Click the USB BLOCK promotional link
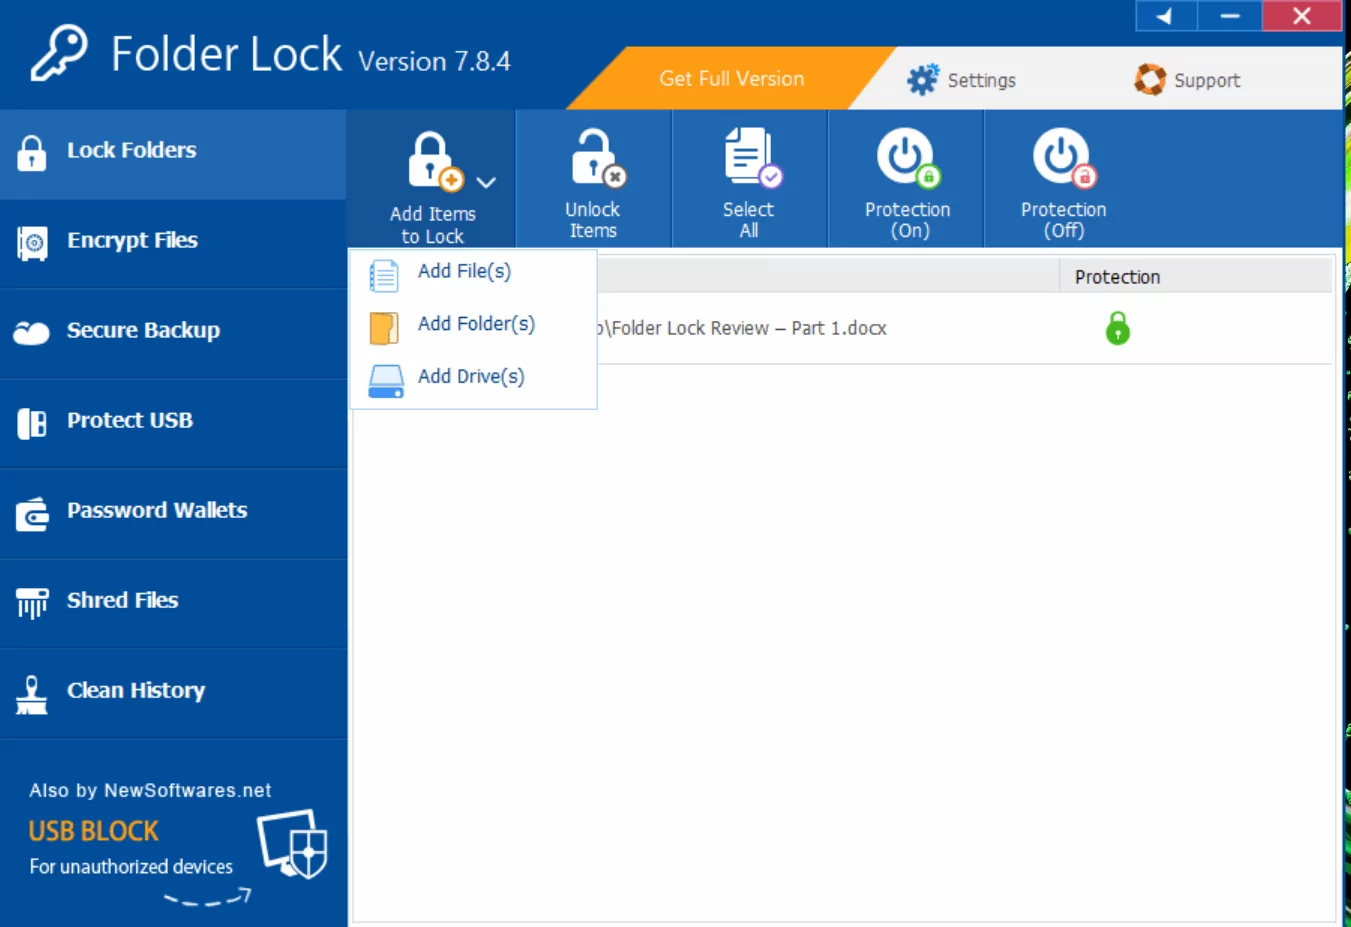Screen dimensions: 1351x927 (93, 831)
